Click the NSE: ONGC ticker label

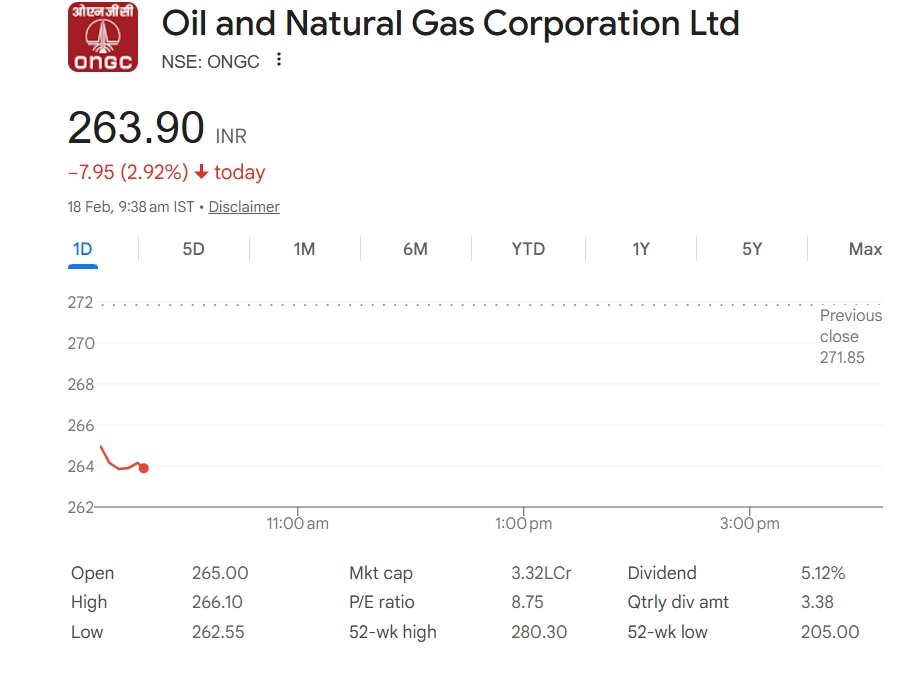[210, 61]
